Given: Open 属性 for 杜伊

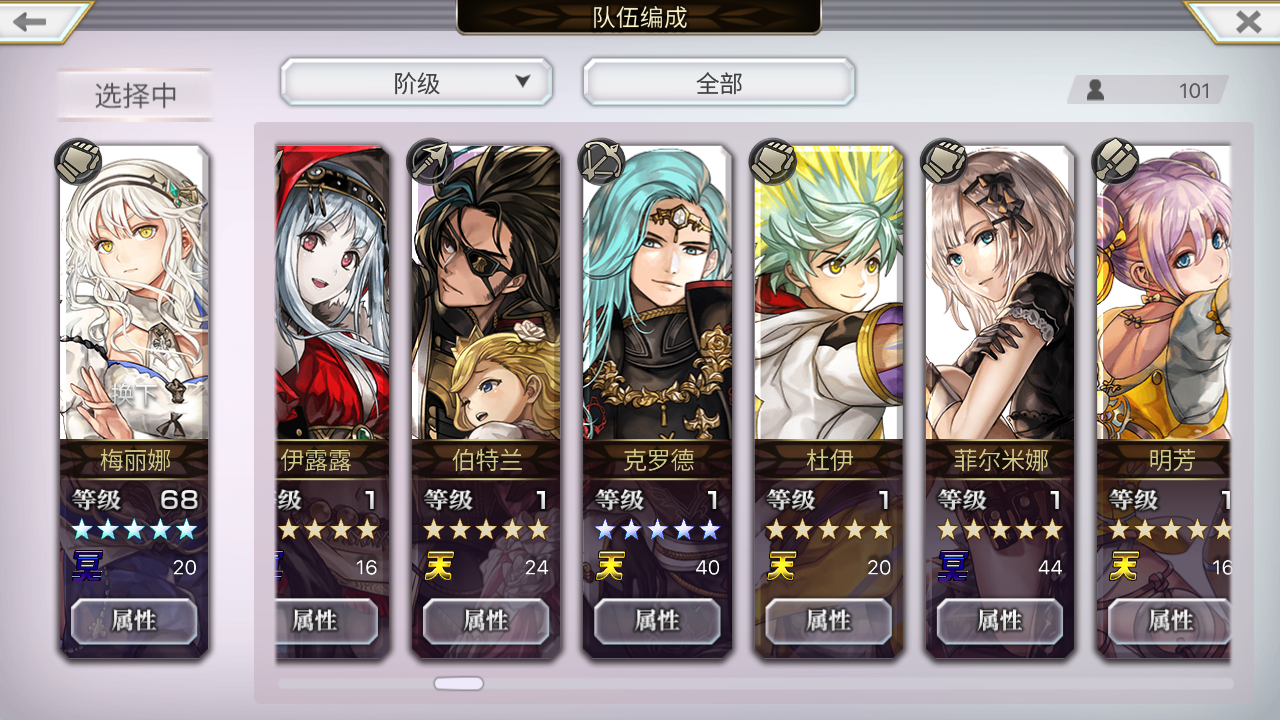Looking at the screenshot, I should tap(828, 621).
